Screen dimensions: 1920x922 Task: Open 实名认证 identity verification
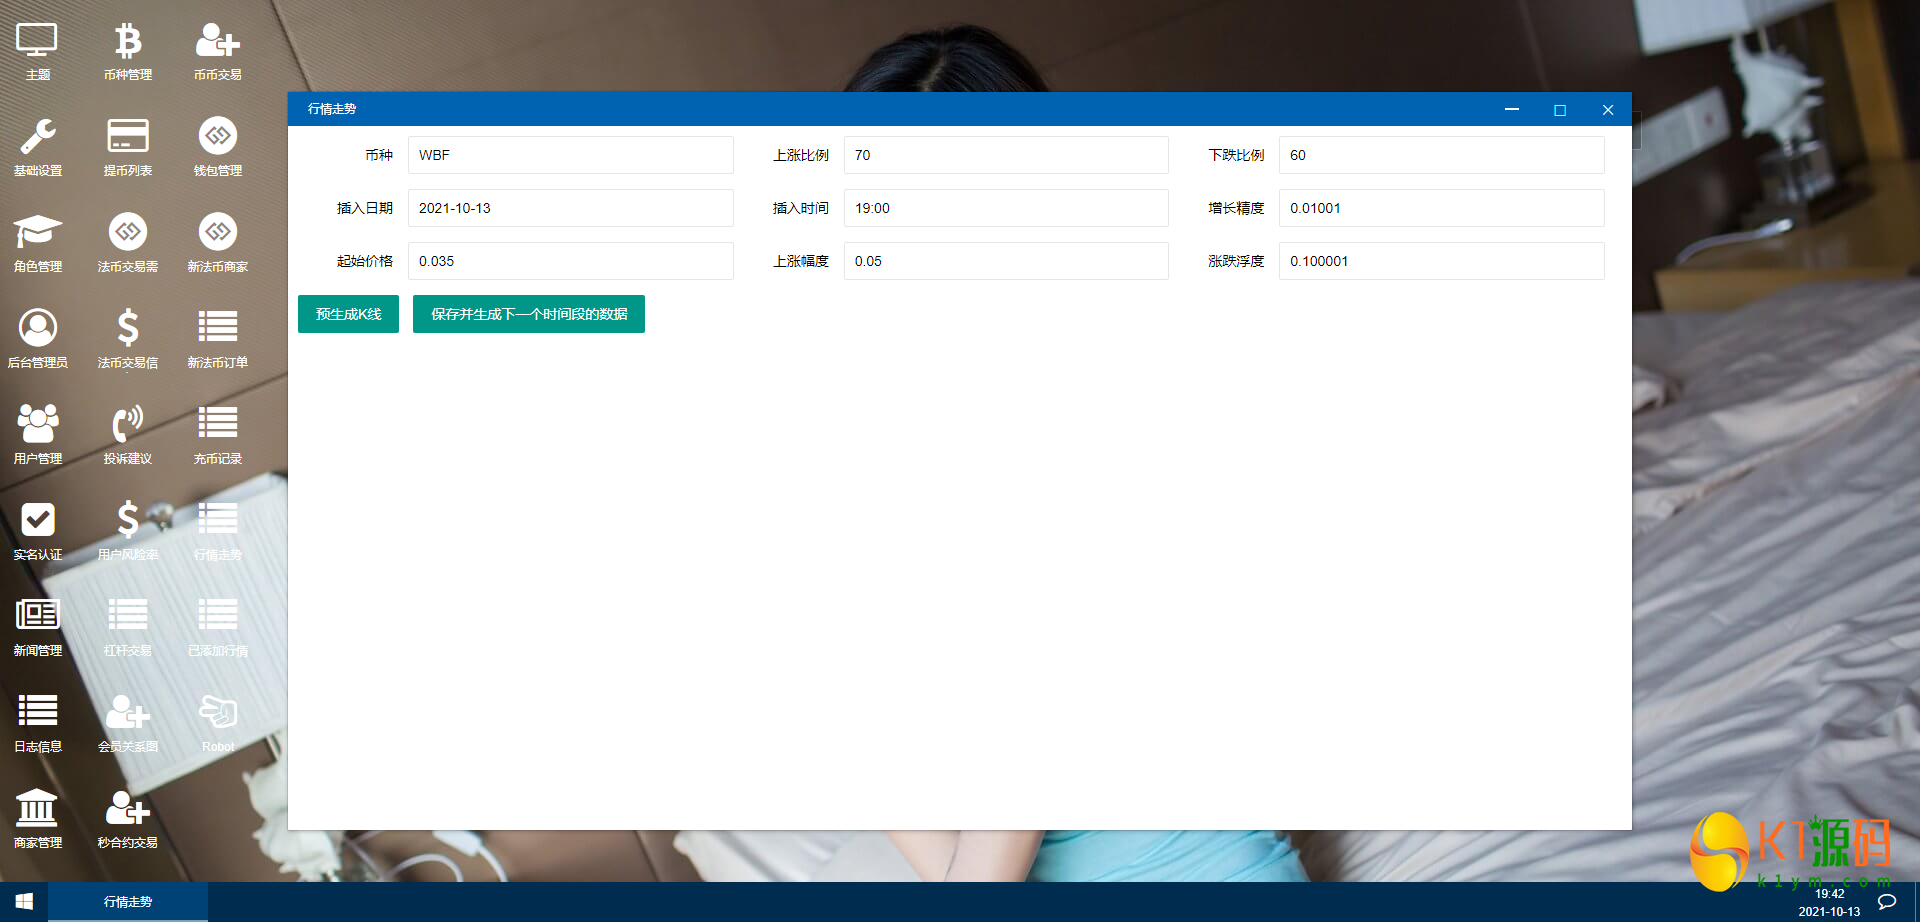37,531
